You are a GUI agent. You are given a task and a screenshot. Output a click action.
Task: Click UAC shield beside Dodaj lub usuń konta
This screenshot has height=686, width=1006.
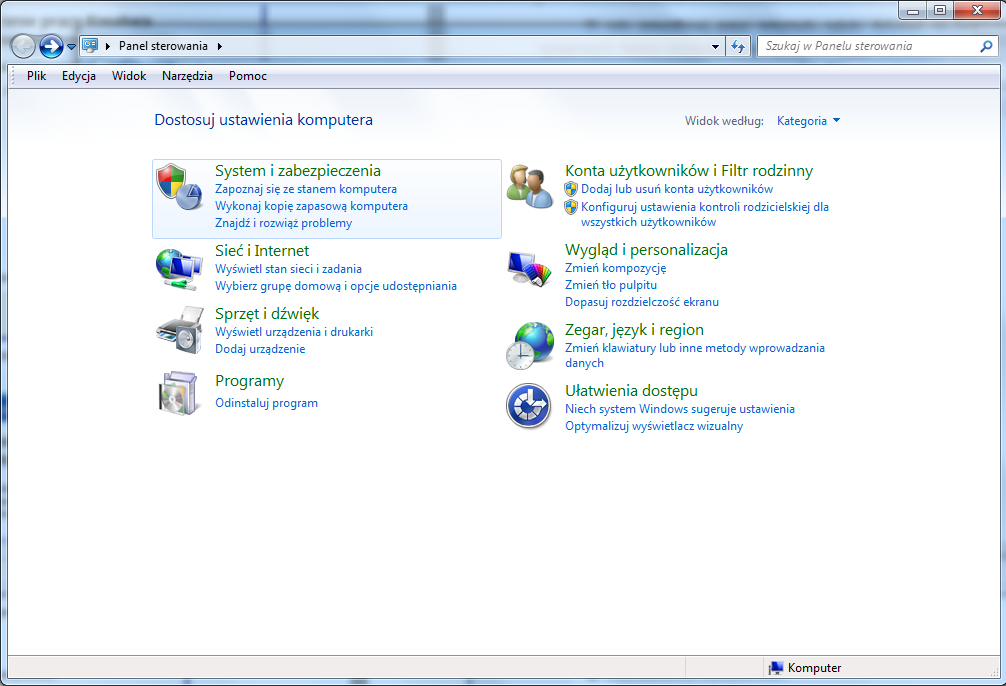(571, 189)
